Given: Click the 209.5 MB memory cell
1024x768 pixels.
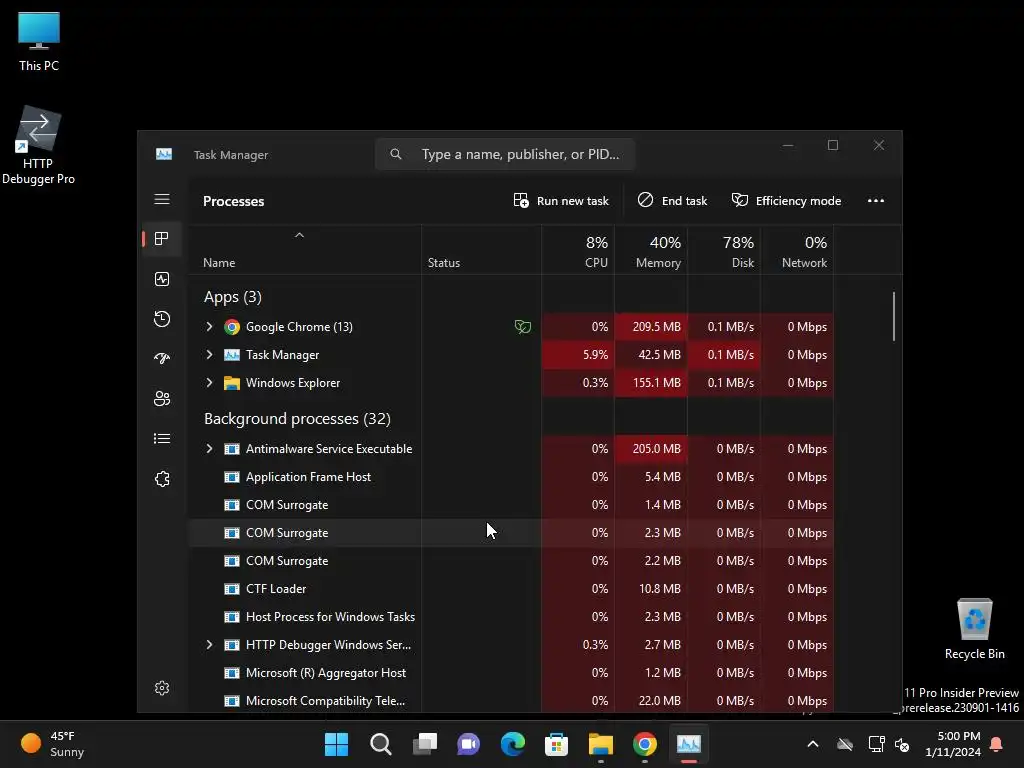Looking at the screenshot, I should pos(651,327).
